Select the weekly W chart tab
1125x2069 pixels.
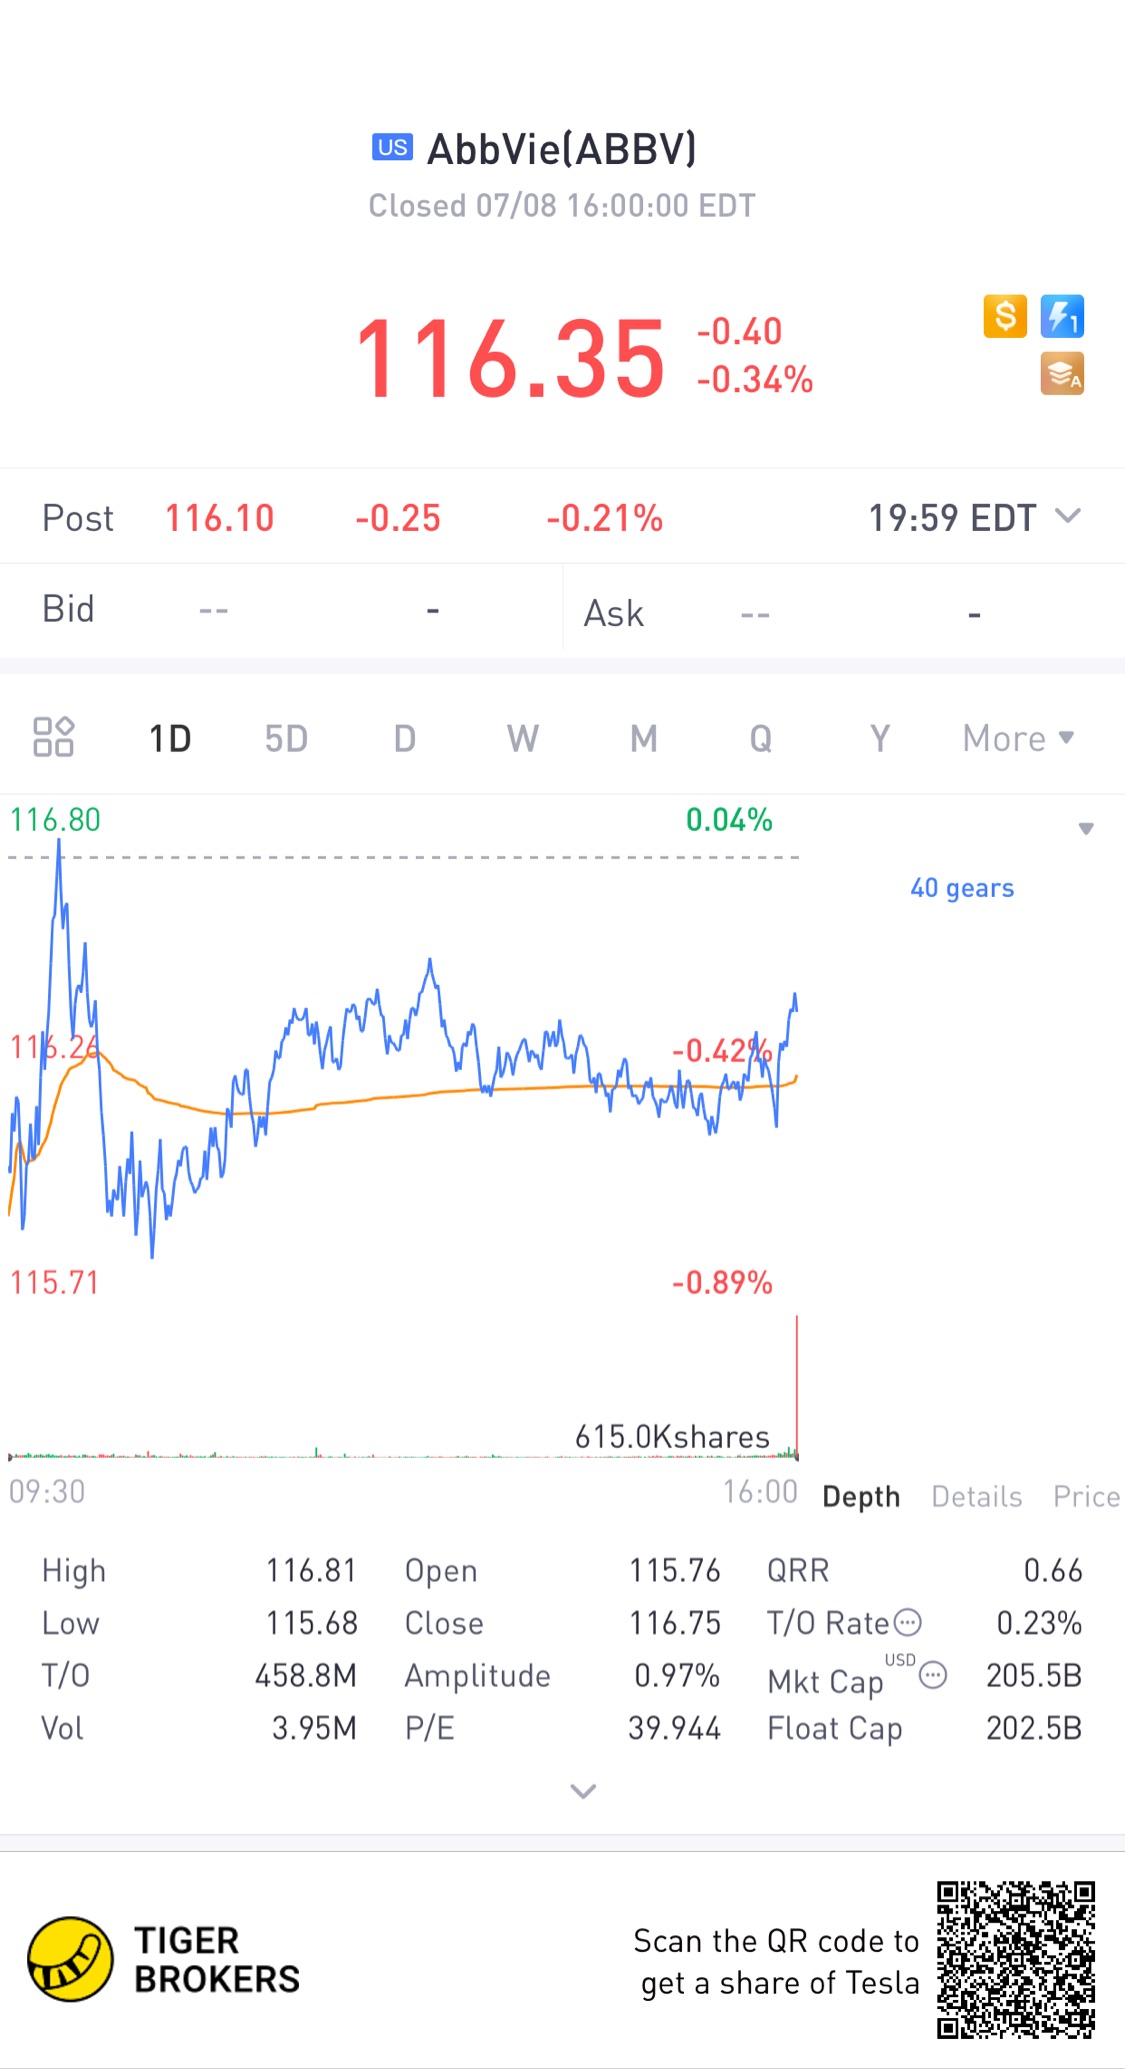522,739
